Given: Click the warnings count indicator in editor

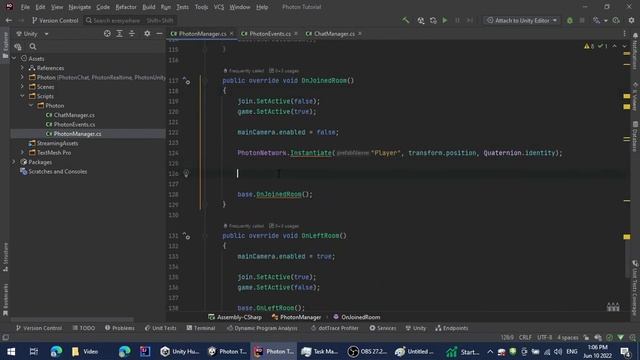Looking at the screenshot, I should point(589,46).
